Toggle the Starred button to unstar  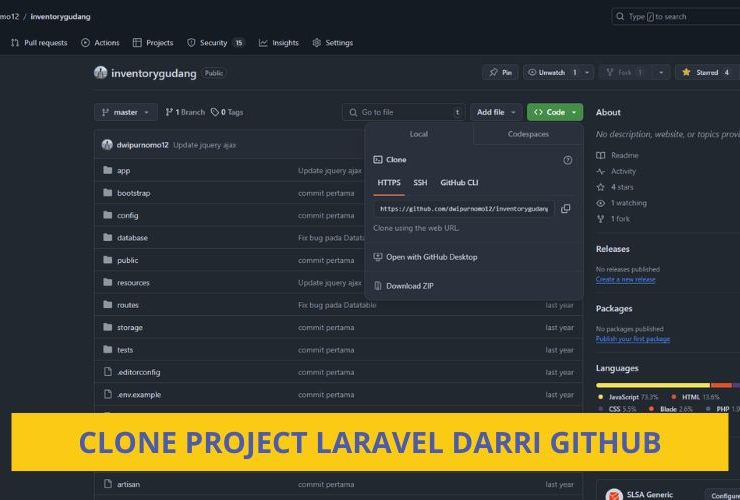coord(707,72)
